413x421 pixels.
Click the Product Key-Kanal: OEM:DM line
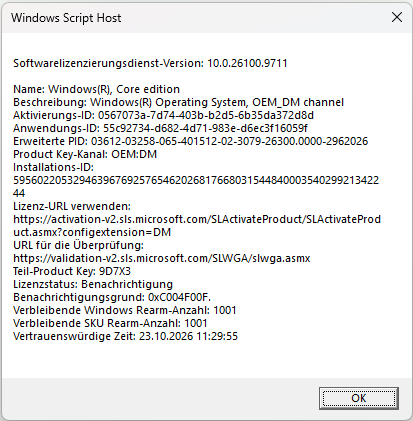(85, 154)
